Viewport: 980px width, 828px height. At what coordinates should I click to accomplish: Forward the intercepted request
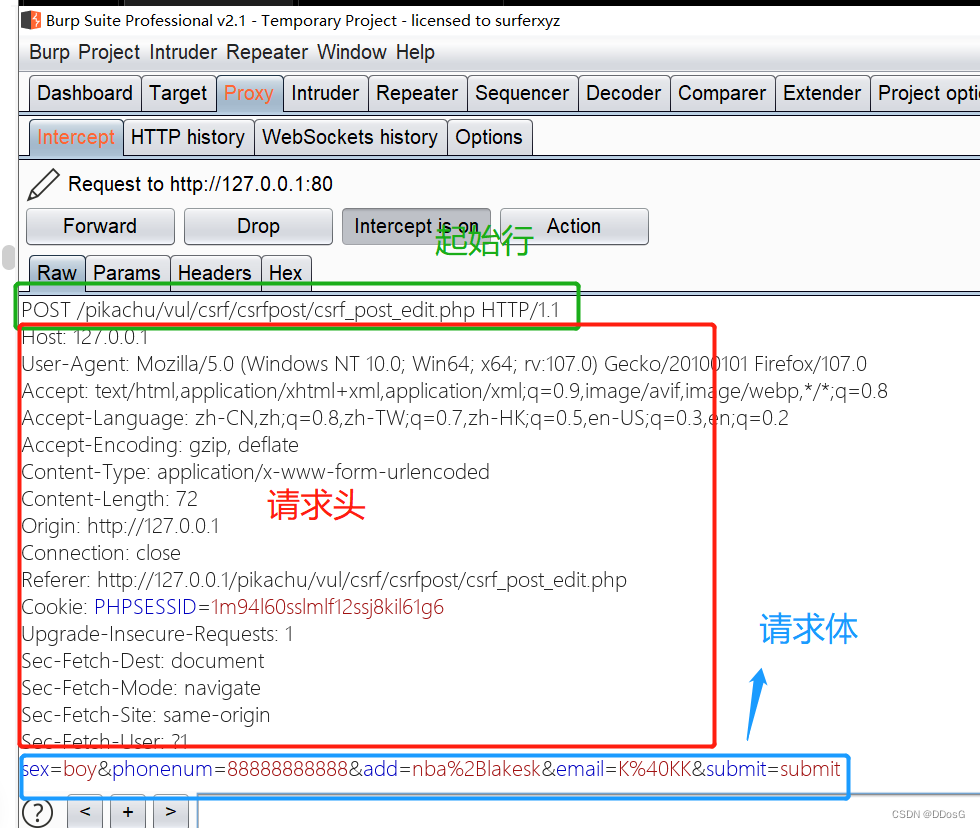[100, 226]
